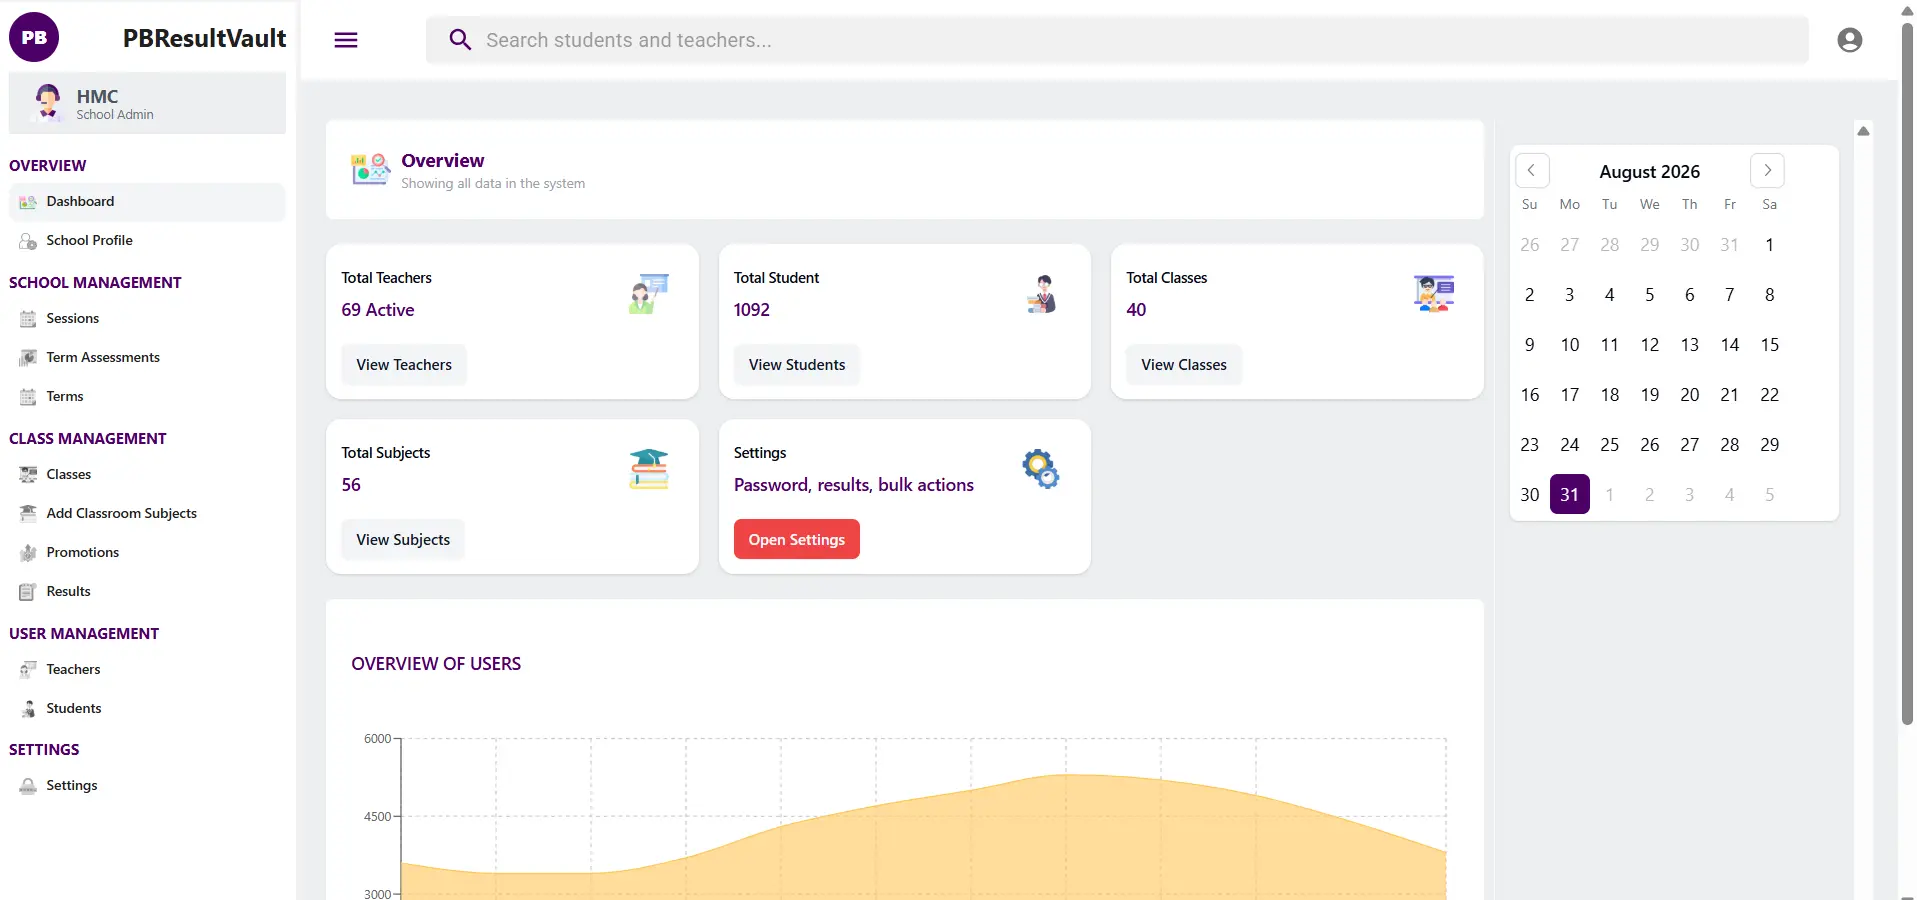Focus the search students and teachers field
The width and height of the screenshot is (1917, 900).
tap(1117, 40)
